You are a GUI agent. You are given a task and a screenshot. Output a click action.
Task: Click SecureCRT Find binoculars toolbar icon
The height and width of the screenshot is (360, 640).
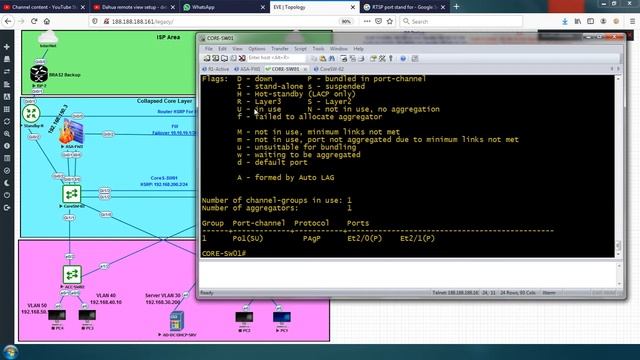point(332,58)
